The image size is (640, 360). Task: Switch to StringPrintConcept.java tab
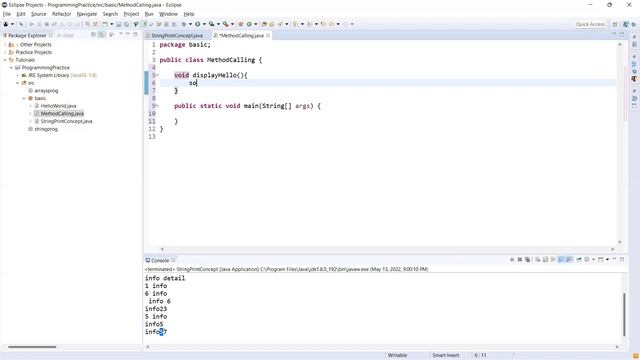[x=177, y=36]
